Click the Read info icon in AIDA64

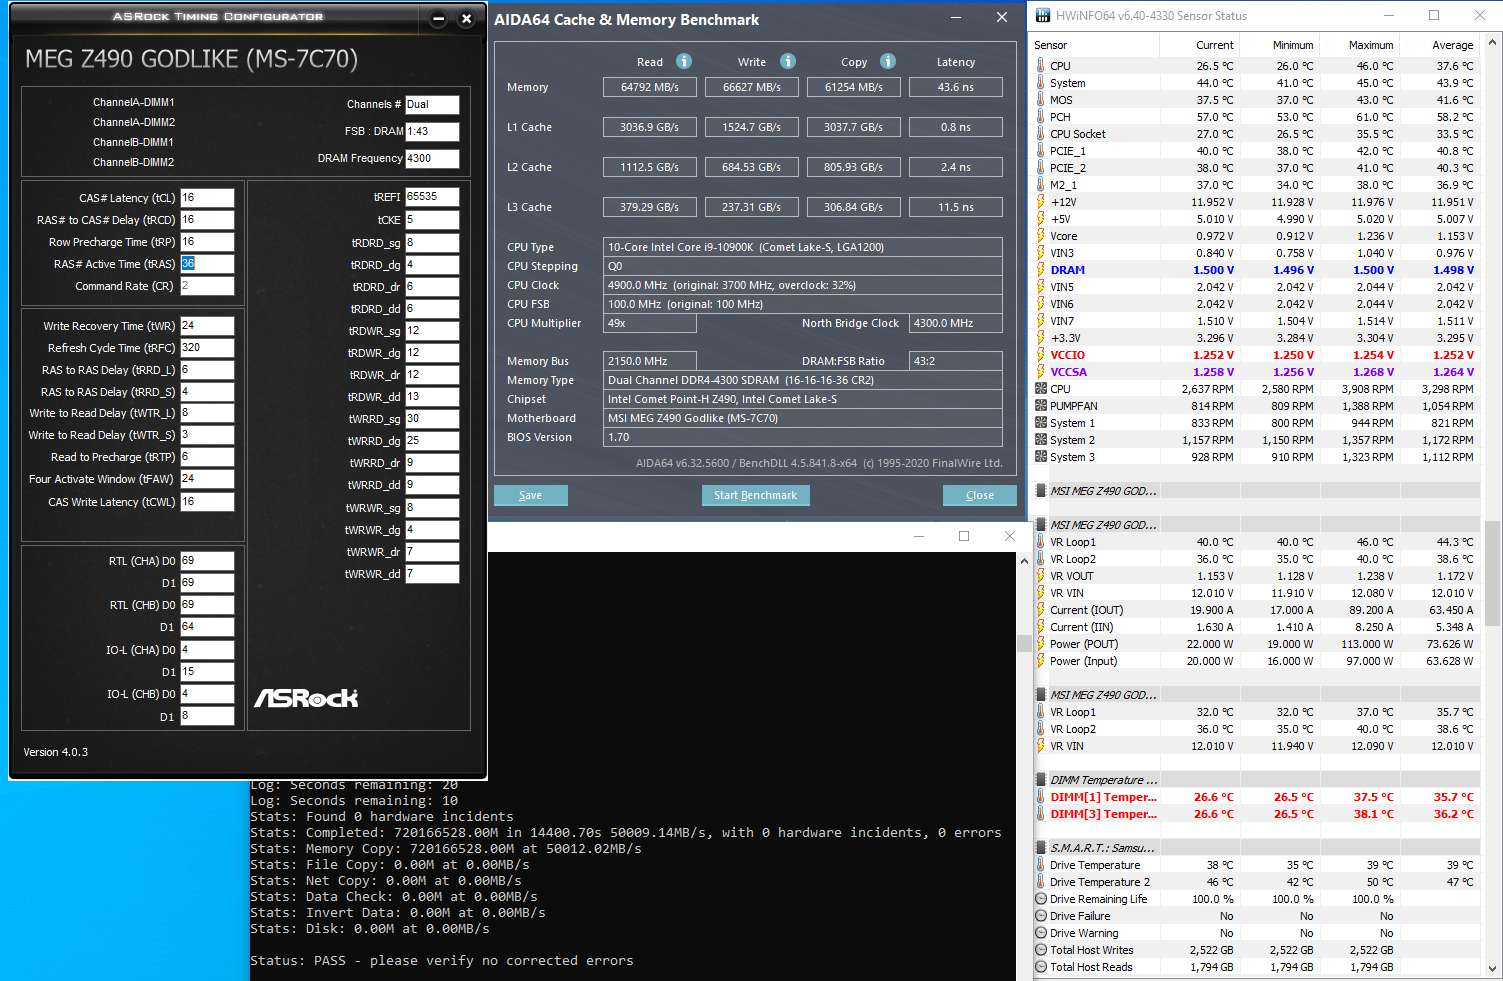[x=684, y=61]
